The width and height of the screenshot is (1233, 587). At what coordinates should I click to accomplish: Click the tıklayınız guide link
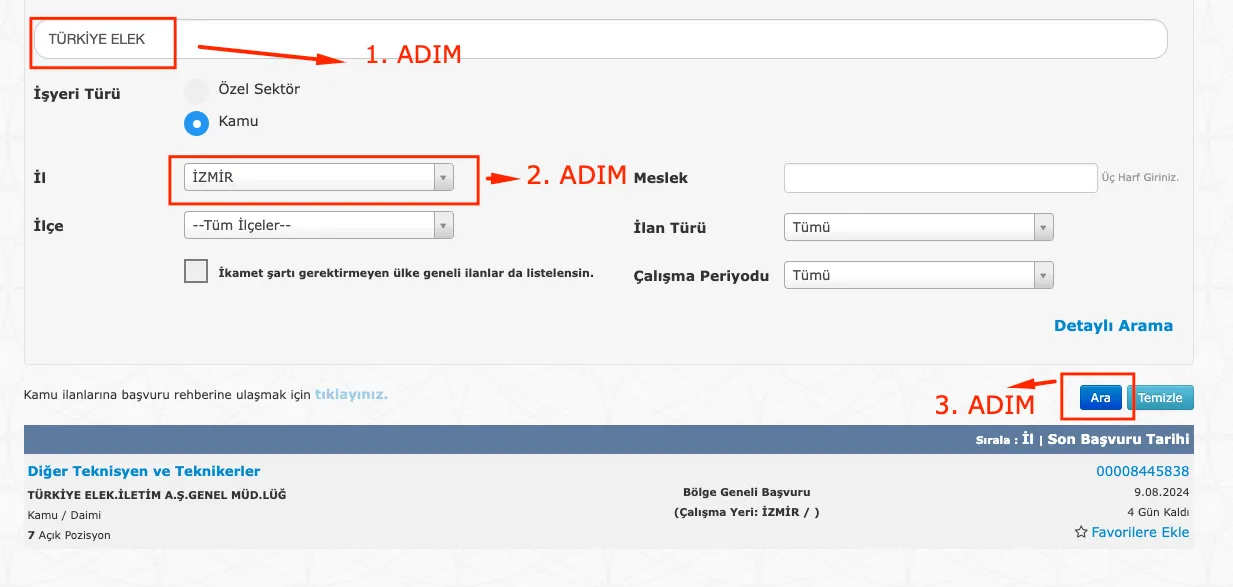pos(351,394)
